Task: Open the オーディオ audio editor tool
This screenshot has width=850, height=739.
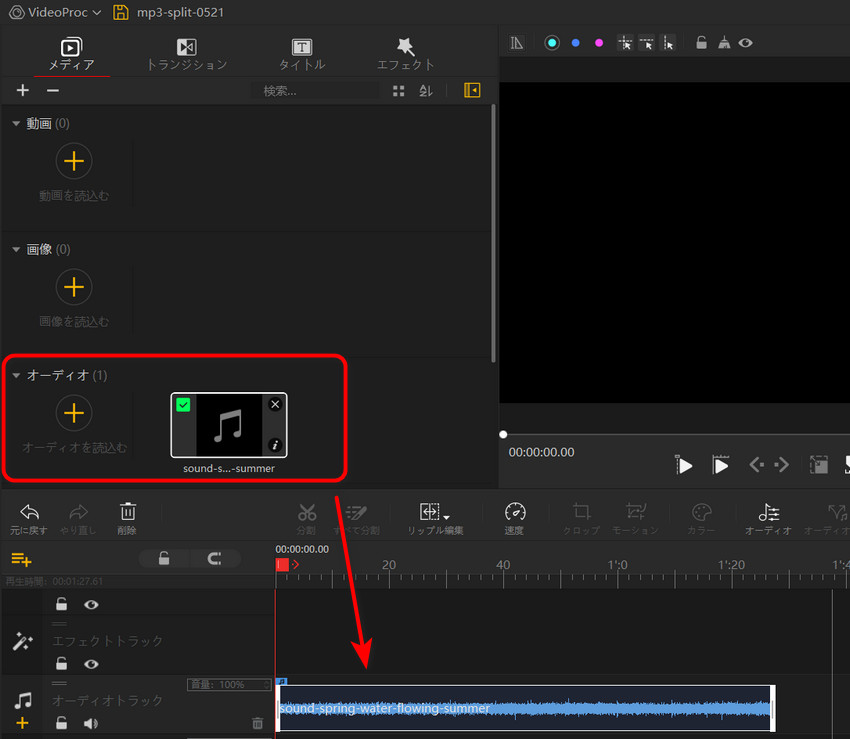Action: tap(769, 518)
